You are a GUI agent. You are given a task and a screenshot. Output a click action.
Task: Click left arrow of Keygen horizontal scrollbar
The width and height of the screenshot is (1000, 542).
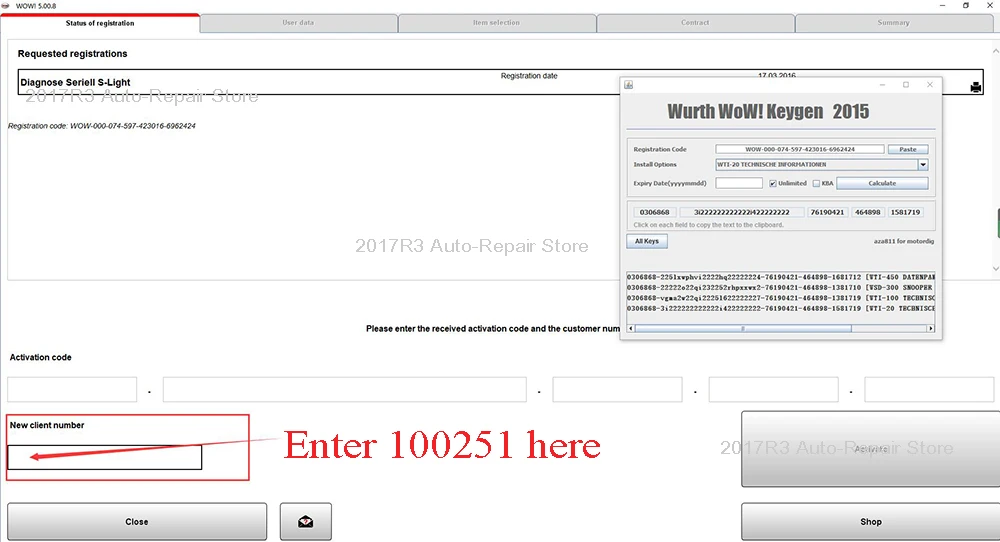tap(631, 328)
